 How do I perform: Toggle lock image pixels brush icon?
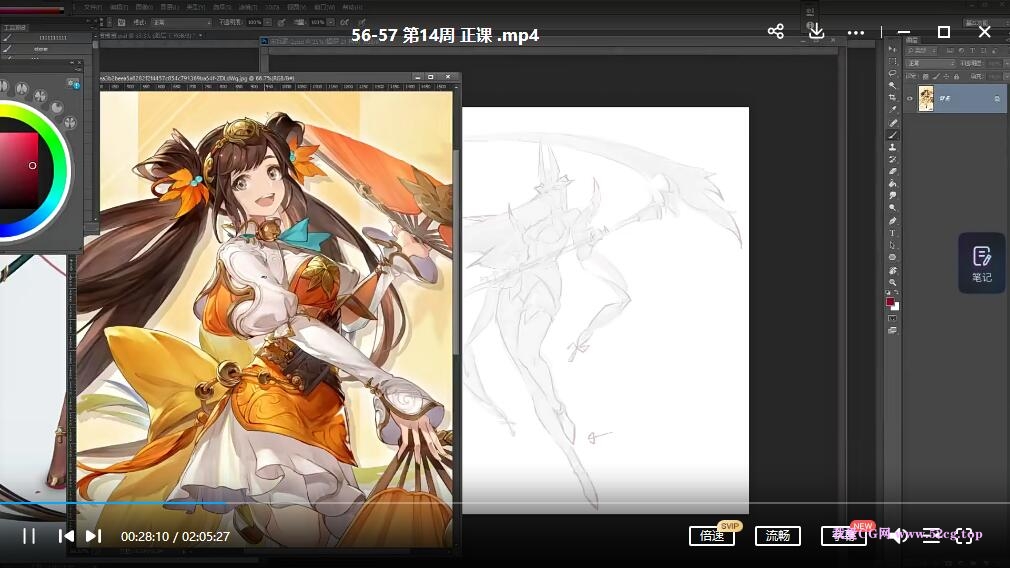point(937,76)
